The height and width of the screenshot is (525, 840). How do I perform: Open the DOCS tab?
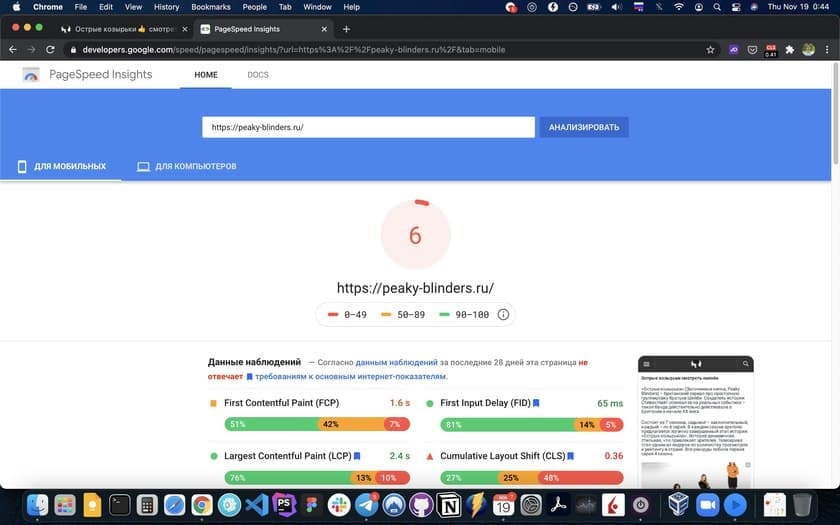[258, 75]
